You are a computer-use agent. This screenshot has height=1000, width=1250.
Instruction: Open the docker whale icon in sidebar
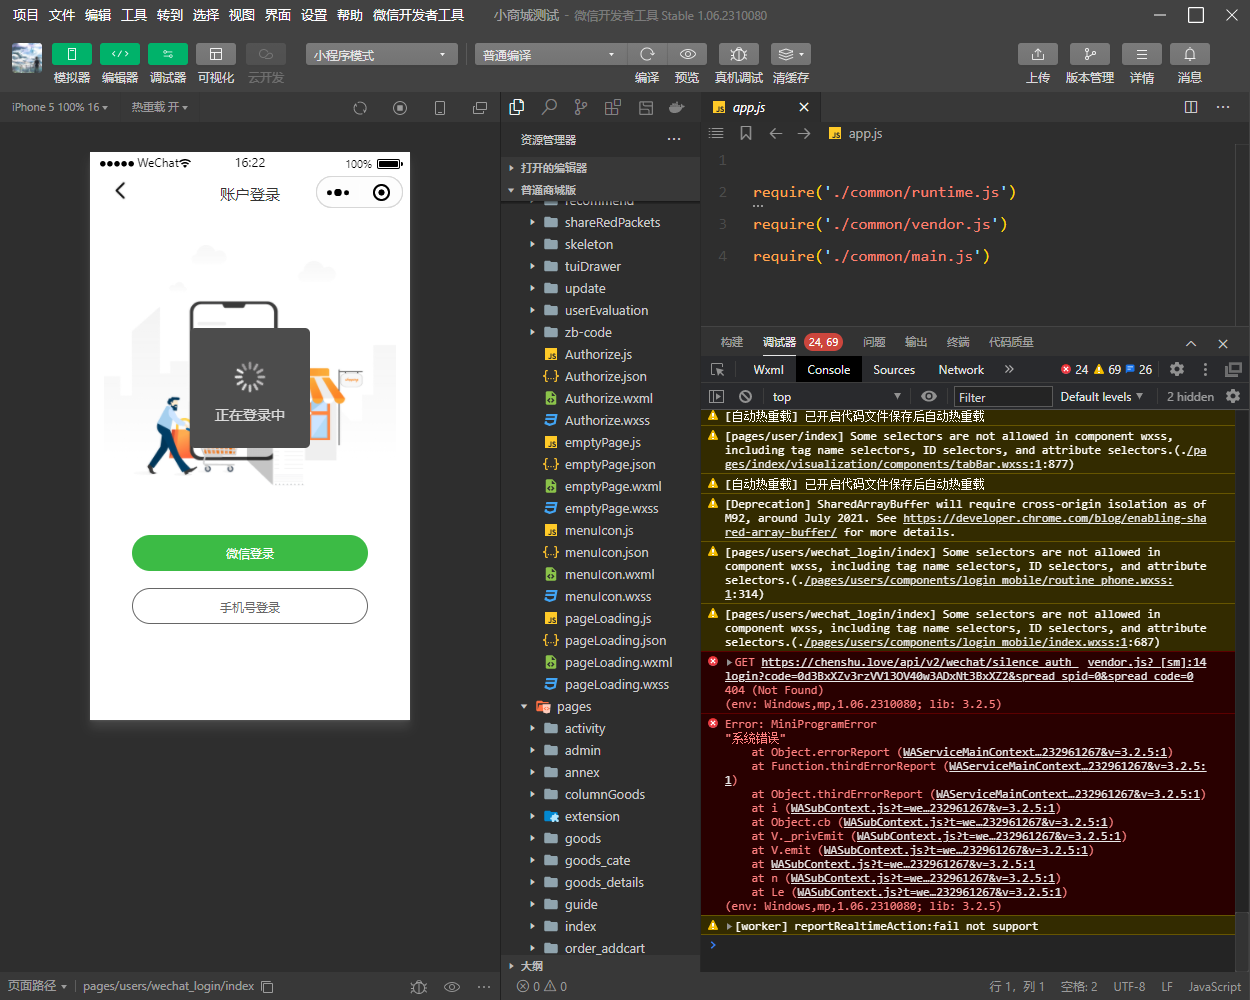coord(677,107)
